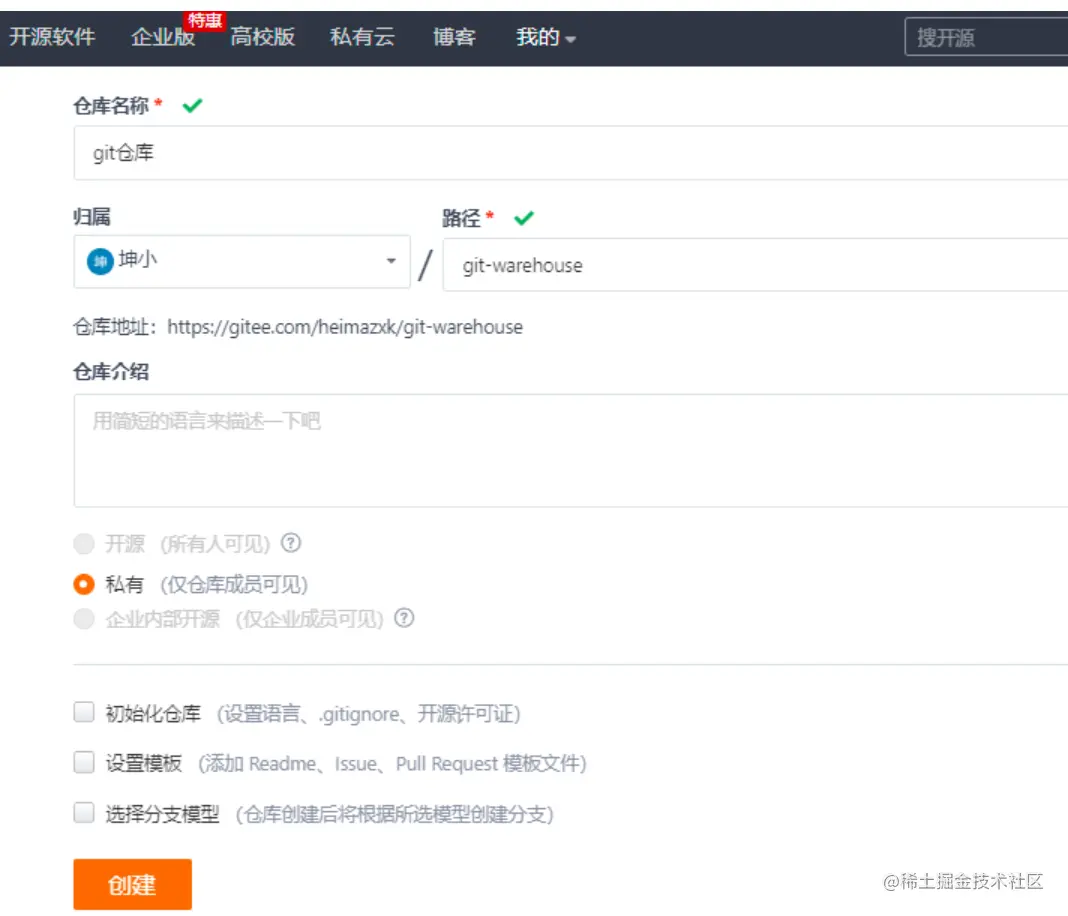This screenshot has height=916, width=1068.
Task: Click the 仓库名称 input containing git仓库
Action: tap(571, 153)
